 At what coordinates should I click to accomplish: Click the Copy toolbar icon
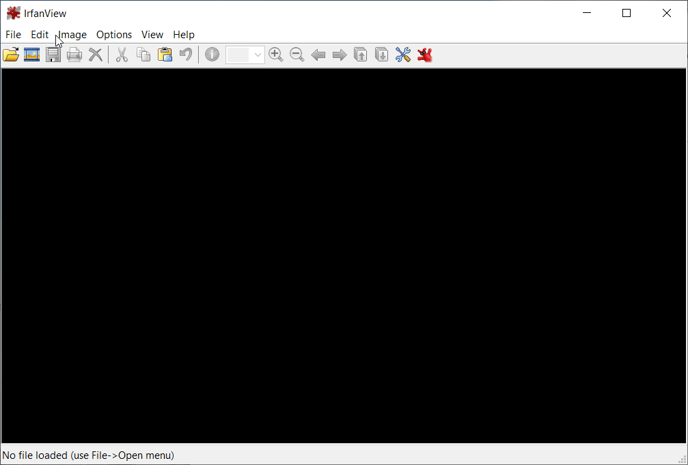click(x=143, y=55)
